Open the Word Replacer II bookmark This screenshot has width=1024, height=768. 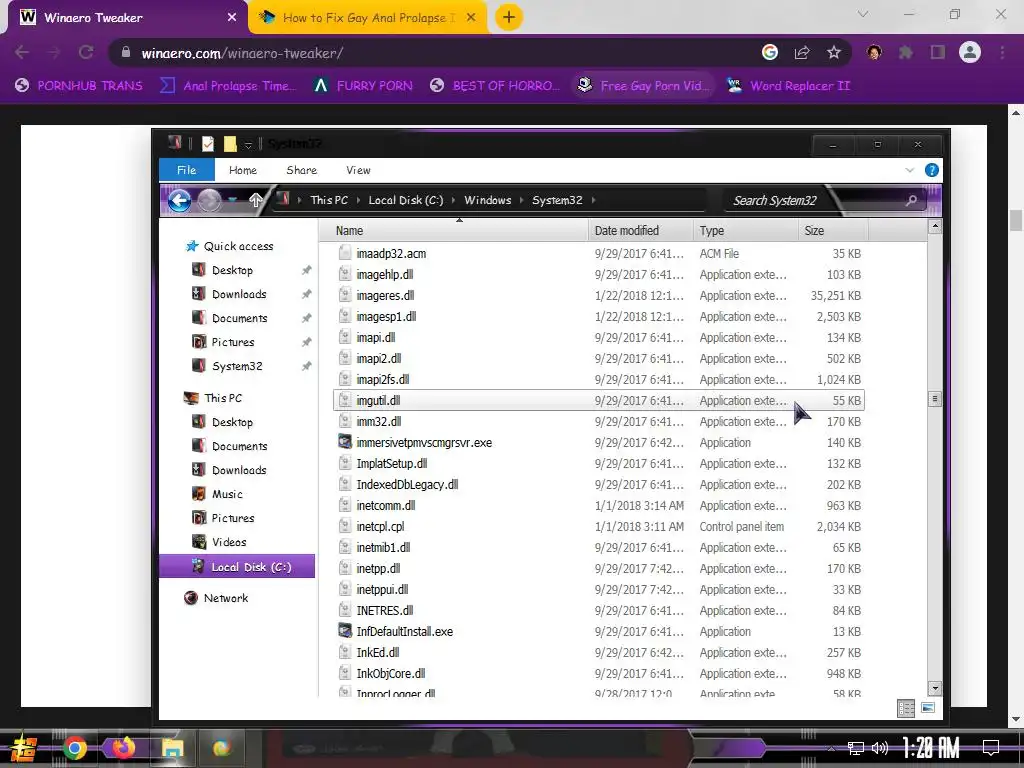789,86
